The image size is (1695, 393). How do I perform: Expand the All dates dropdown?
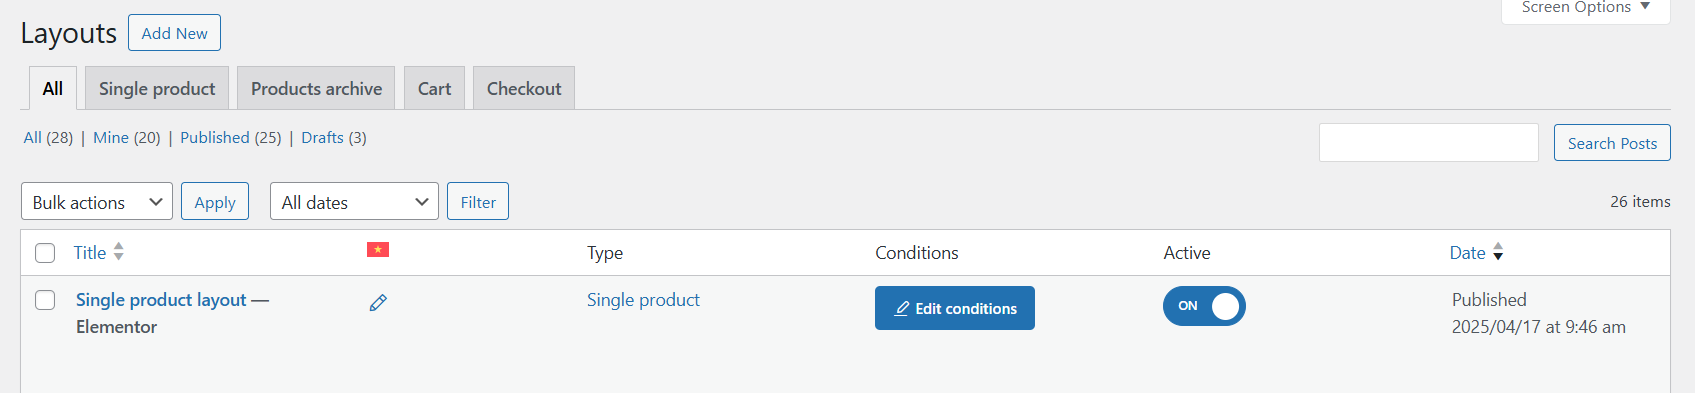click(354, 202)
